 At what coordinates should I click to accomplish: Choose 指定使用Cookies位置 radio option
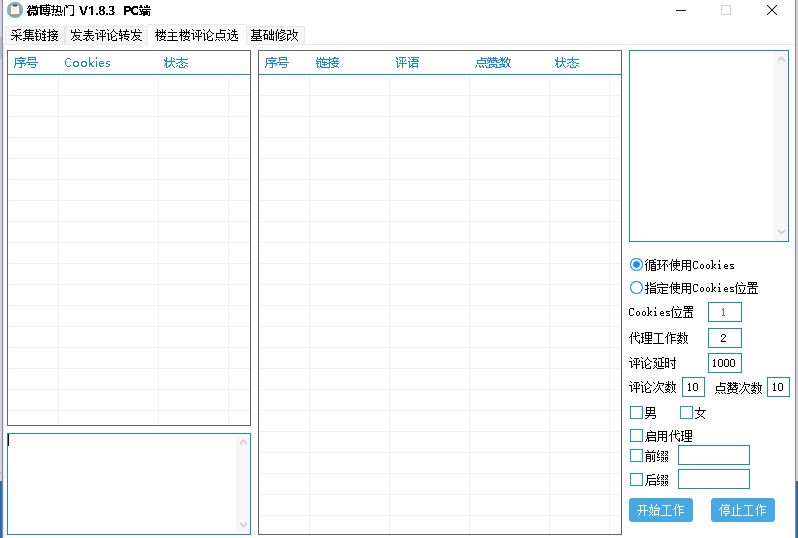(637, 288)
